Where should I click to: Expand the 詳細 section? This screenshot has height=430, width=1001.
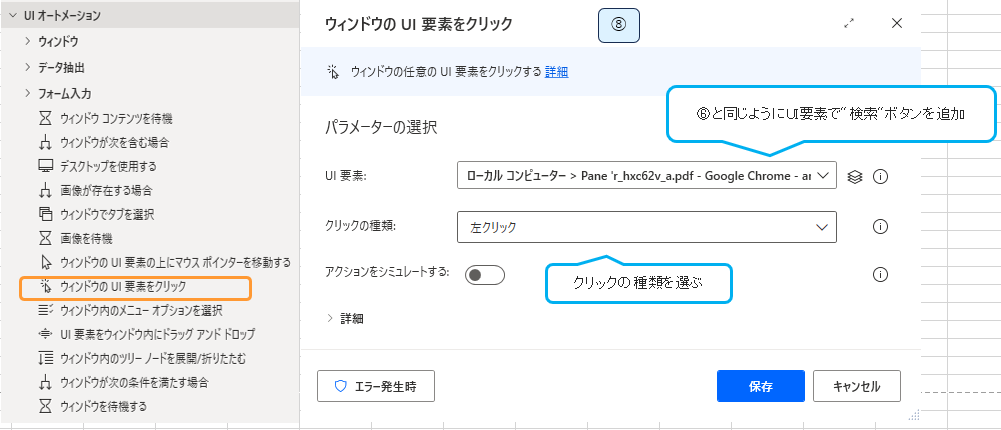[x=345, y=318]
